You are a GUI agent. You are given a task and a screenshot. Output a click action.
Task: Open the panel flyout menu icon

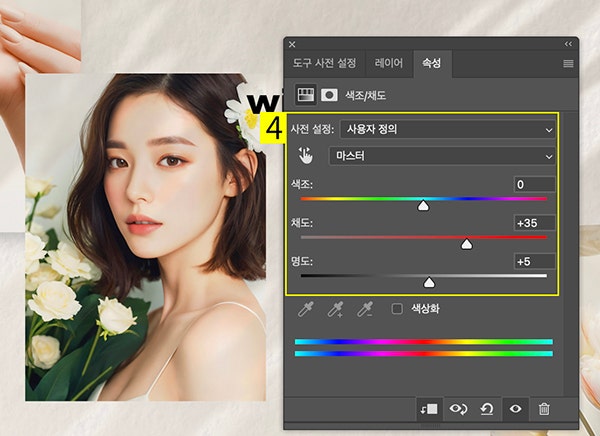tap(568, 64)
